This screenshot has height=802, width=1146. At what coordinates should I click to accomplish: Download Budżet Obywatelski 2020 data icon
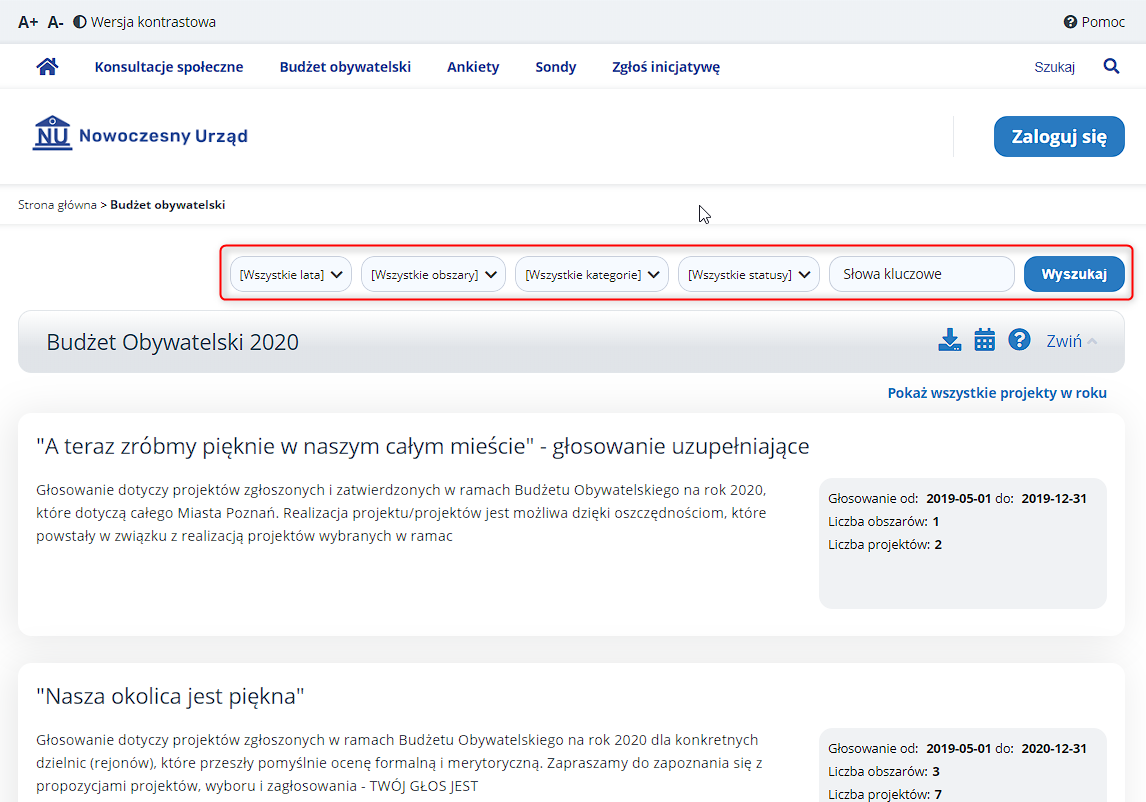click(949, 340)
